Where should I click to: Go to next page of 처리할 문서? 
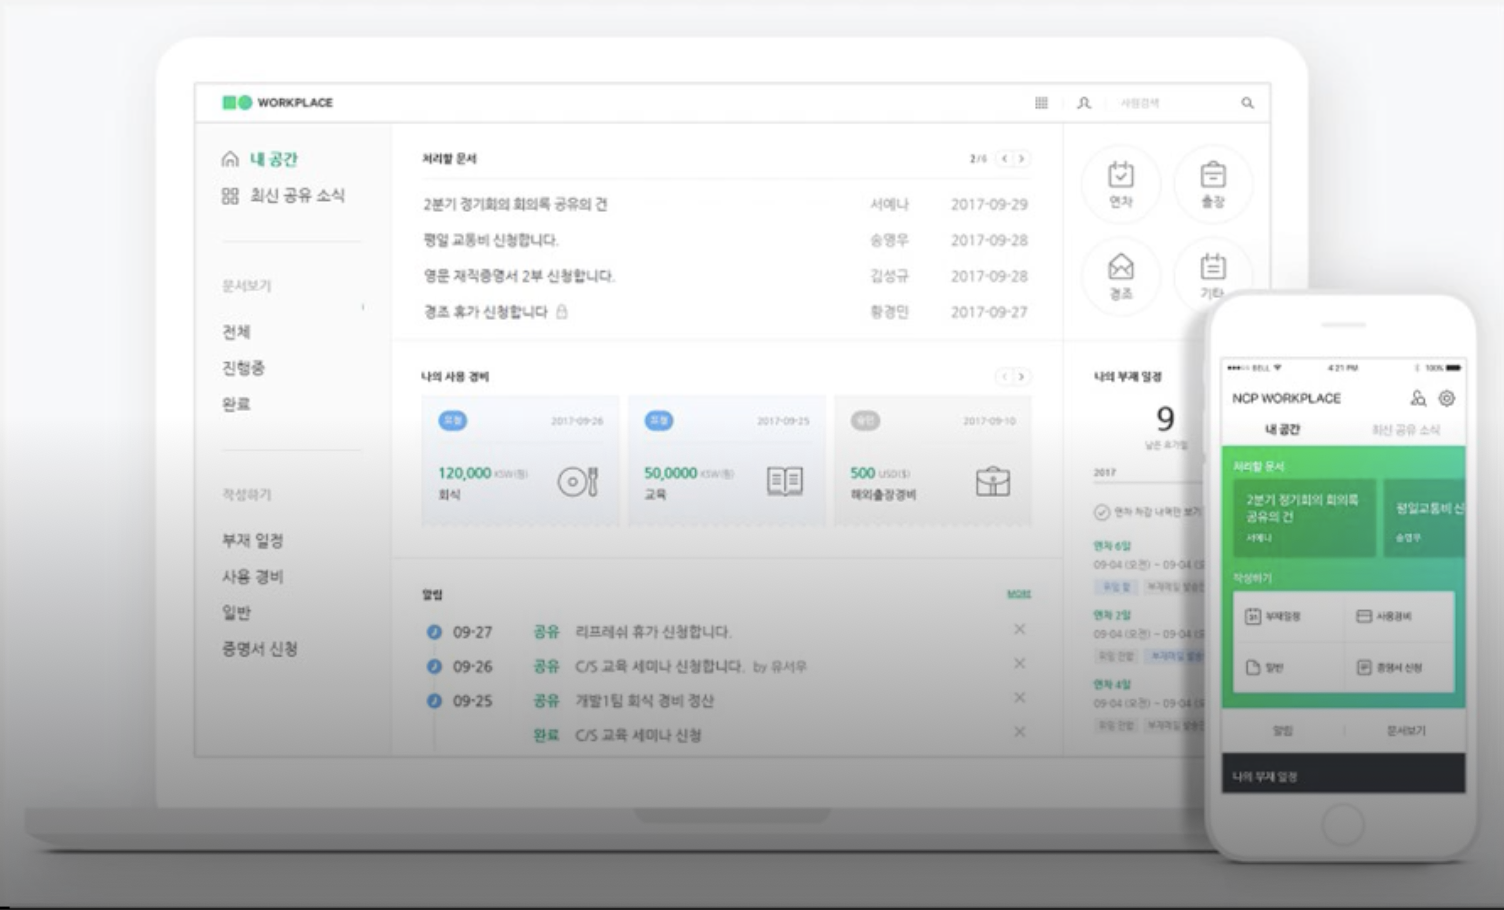[x=1021, y=159]
